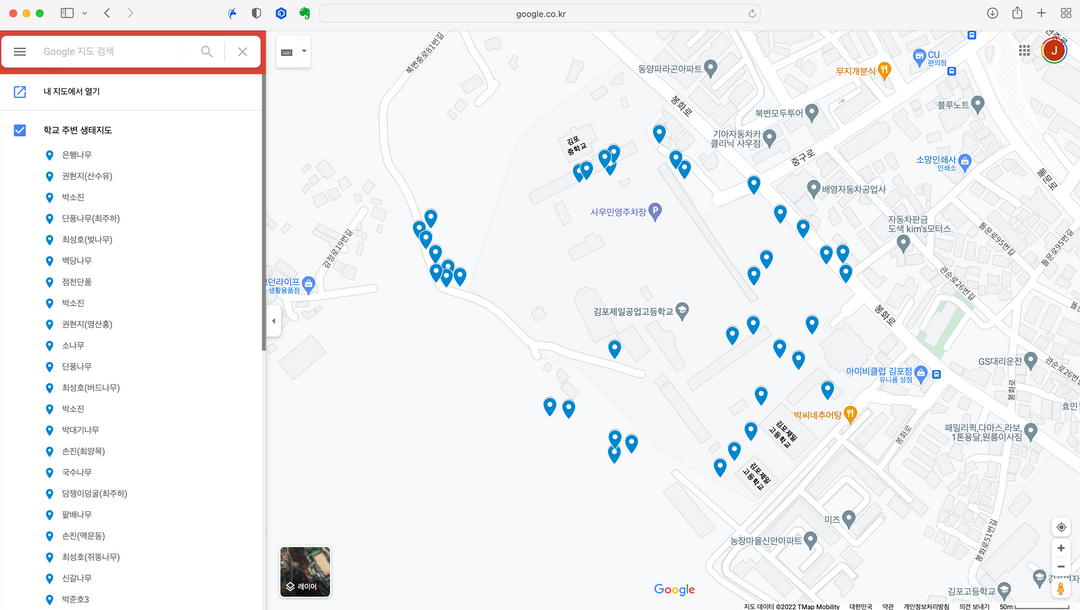Click the 김포제일공업고등학교 school marker

(682, 311)
